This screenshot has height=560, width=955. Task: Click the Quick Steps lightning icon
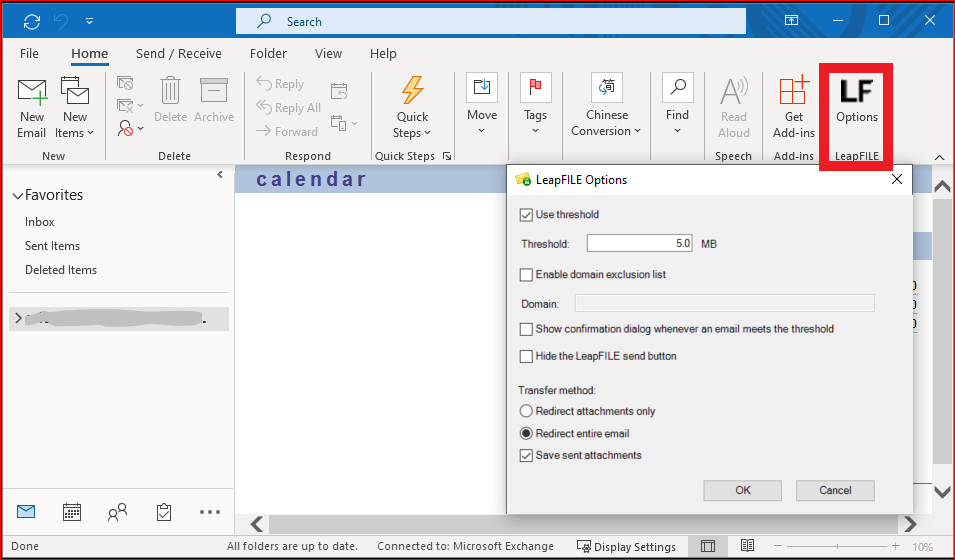tap(412, 91)
